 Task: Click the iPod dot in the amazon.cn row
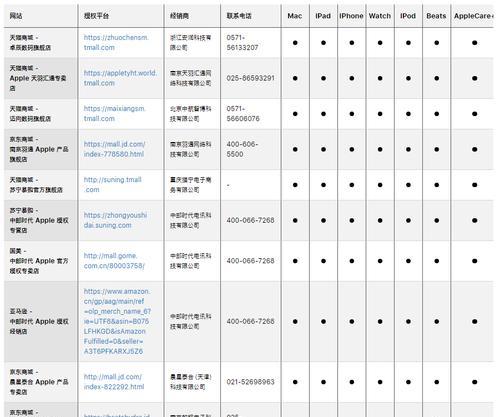[x=408, y=321]
